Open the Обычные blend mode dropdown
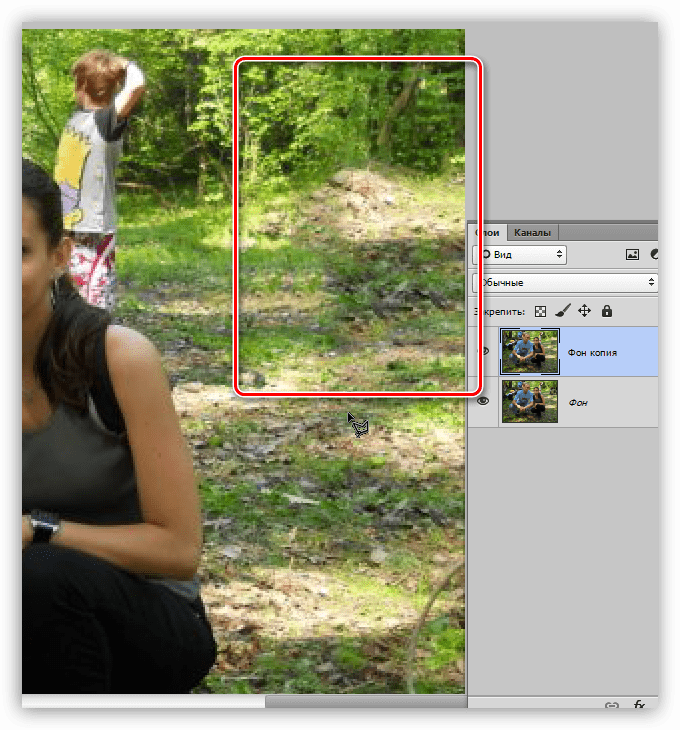The image size is (680, 730). (566, 283)
